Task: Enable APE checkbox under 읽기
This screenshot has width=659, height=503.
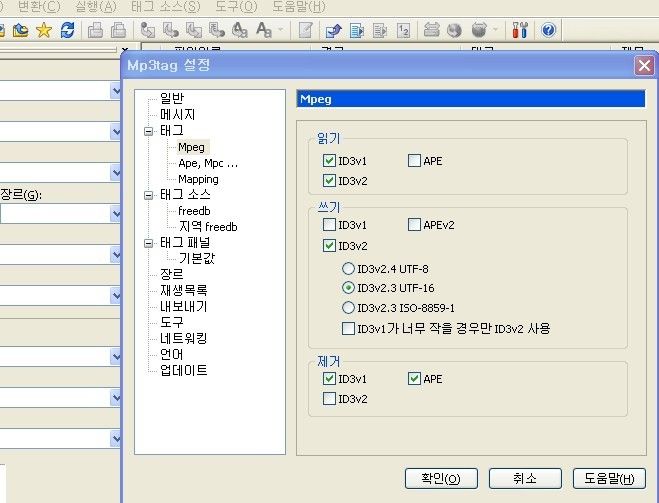Action: (x=414, y=161)
